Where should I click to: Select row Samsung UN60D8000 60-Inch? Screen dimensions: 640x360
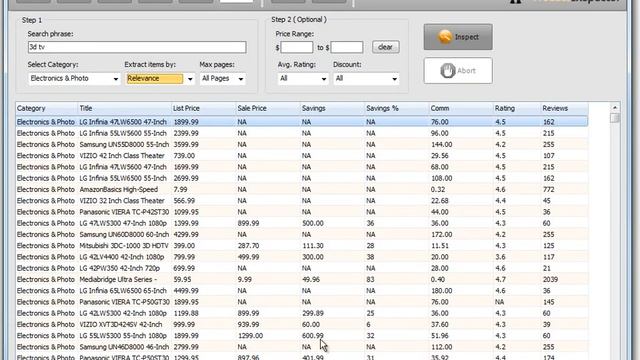302,234
